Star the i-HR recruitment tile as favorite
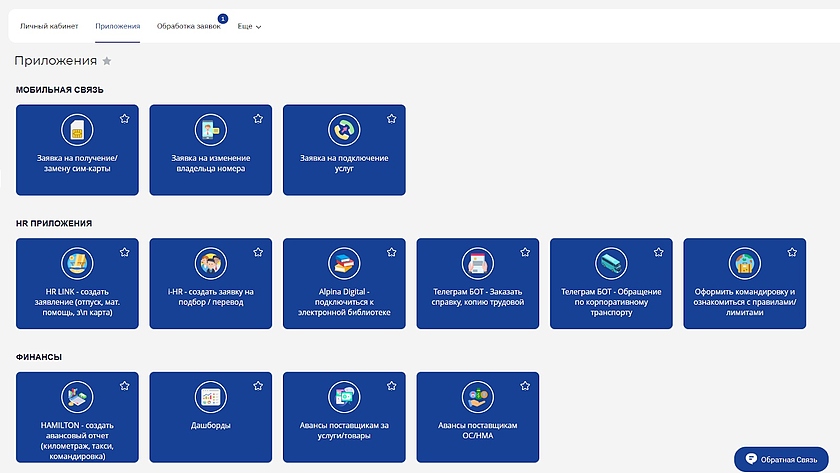Image resolution: width=840 pixels, height=473 pixels. pos(258,252)
